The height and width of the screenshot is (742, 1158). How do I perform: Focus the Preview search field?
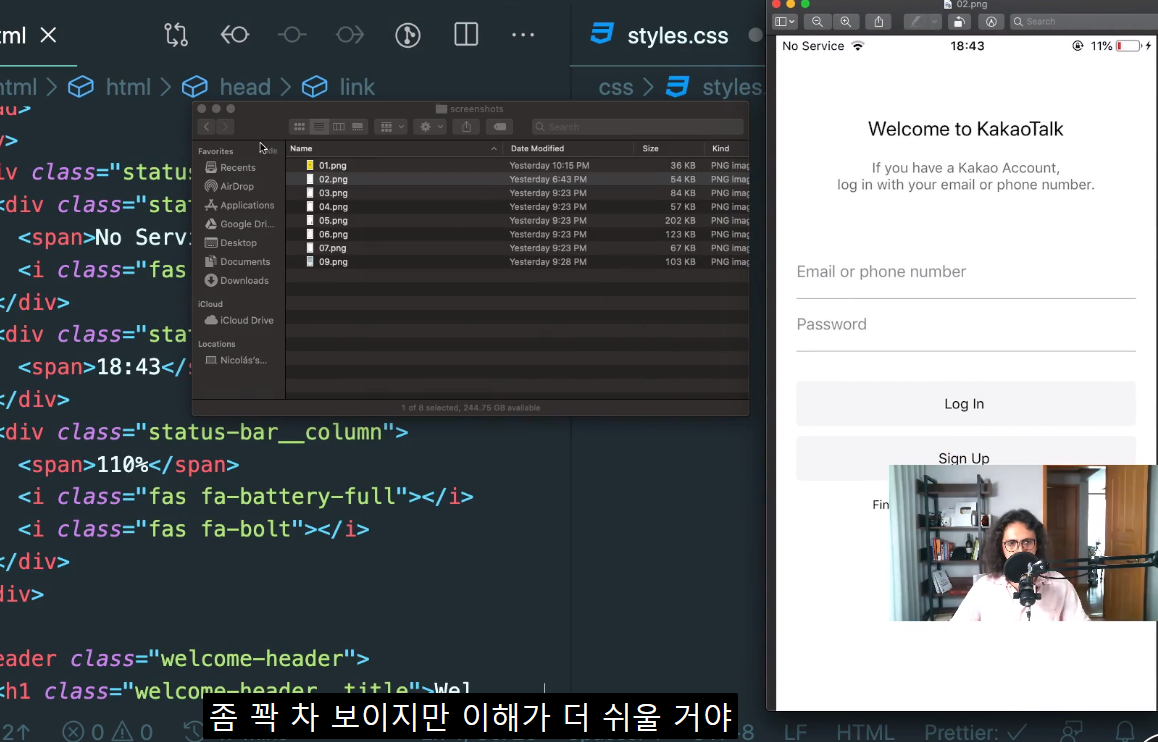(1083, 22)
